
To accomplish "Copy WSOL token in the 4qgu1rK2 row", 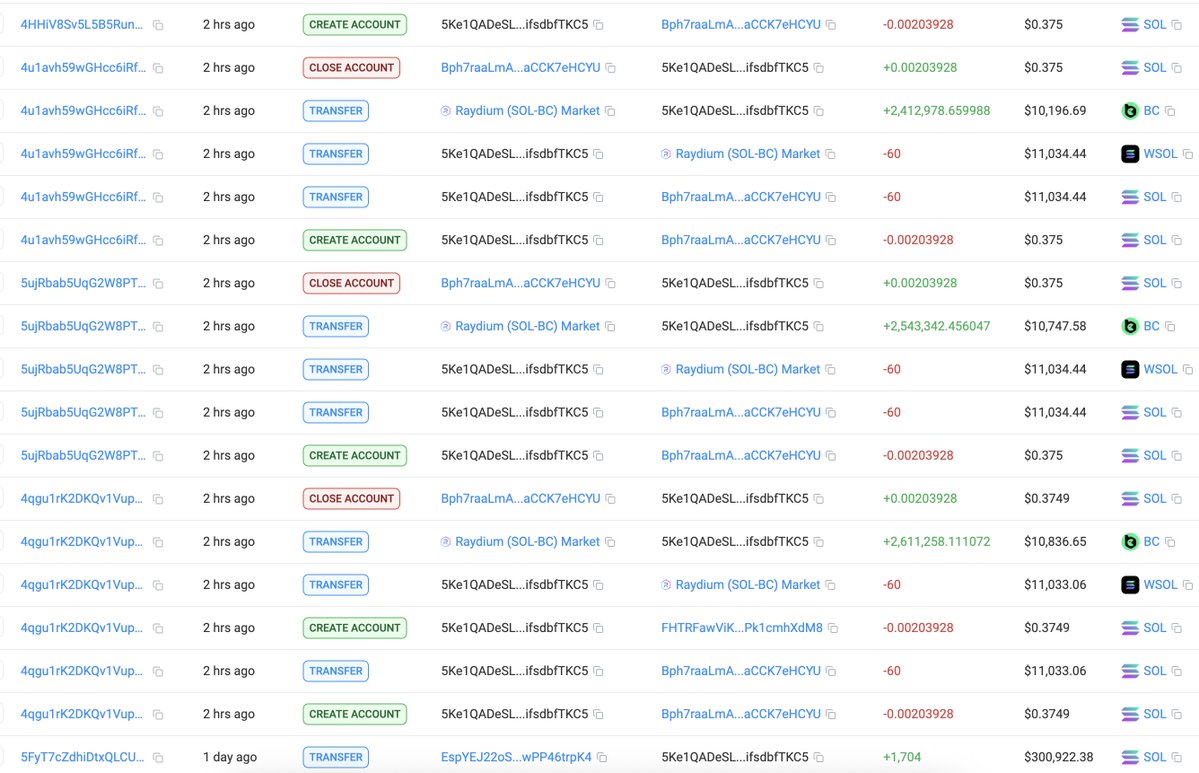I will pyautogui.click(x=1187, y=586).
